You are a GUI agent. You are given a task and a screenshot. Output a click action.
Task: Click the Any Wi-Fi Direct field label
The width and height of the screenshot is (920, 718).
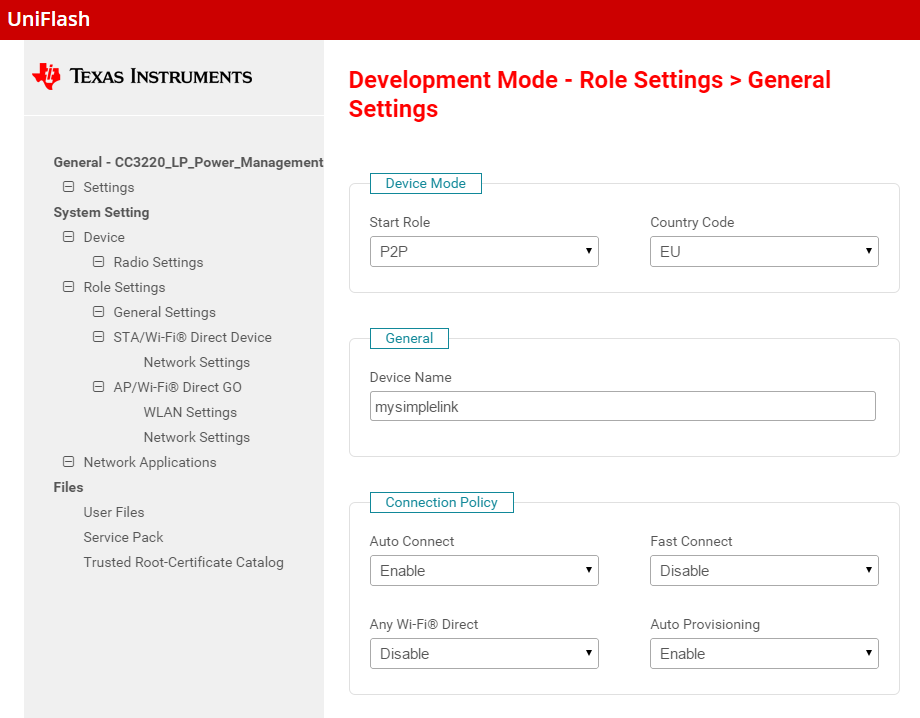(424, 624)
